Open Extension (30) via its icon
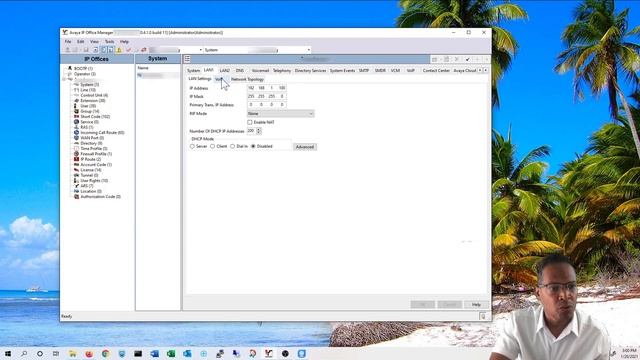Viewport: 640px width, 360px height. click(76, 100)
